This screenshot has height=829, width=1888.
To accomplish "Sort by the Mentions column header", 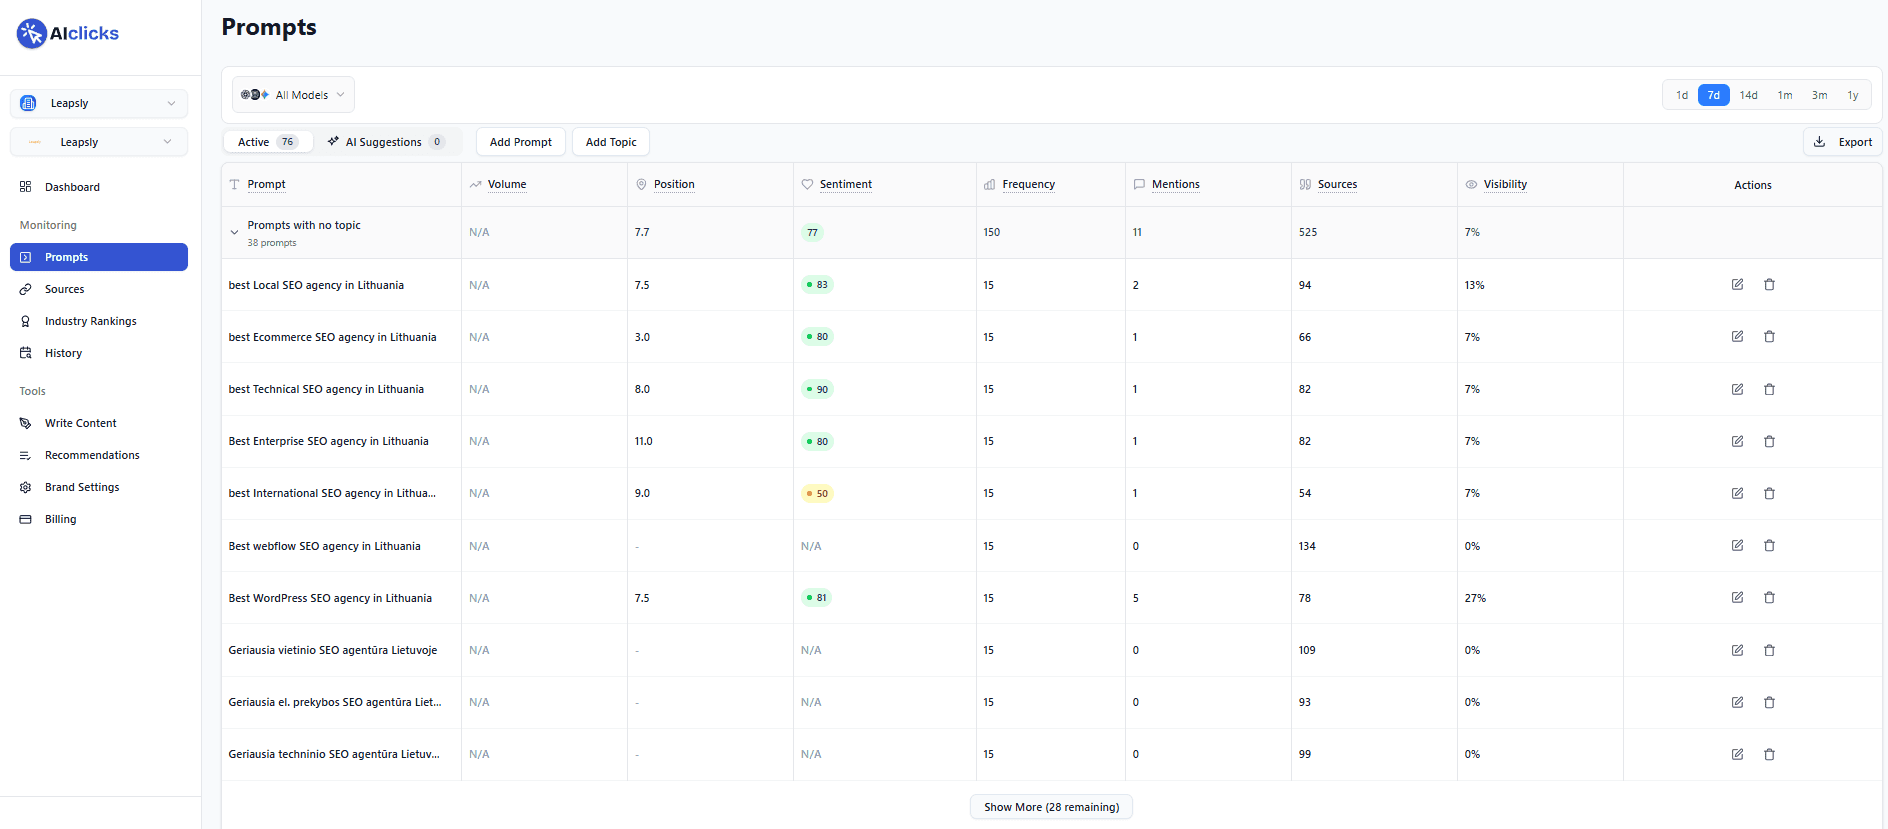I will pos(1176,184).
